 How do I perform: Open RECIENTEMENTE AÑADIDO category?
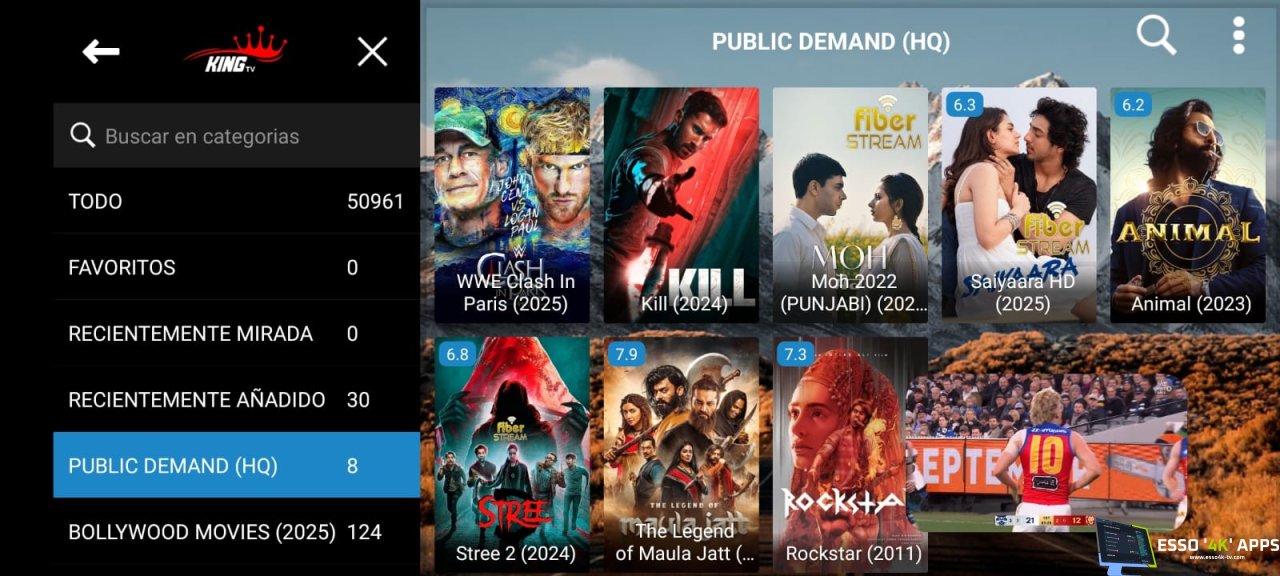(237, 399)
